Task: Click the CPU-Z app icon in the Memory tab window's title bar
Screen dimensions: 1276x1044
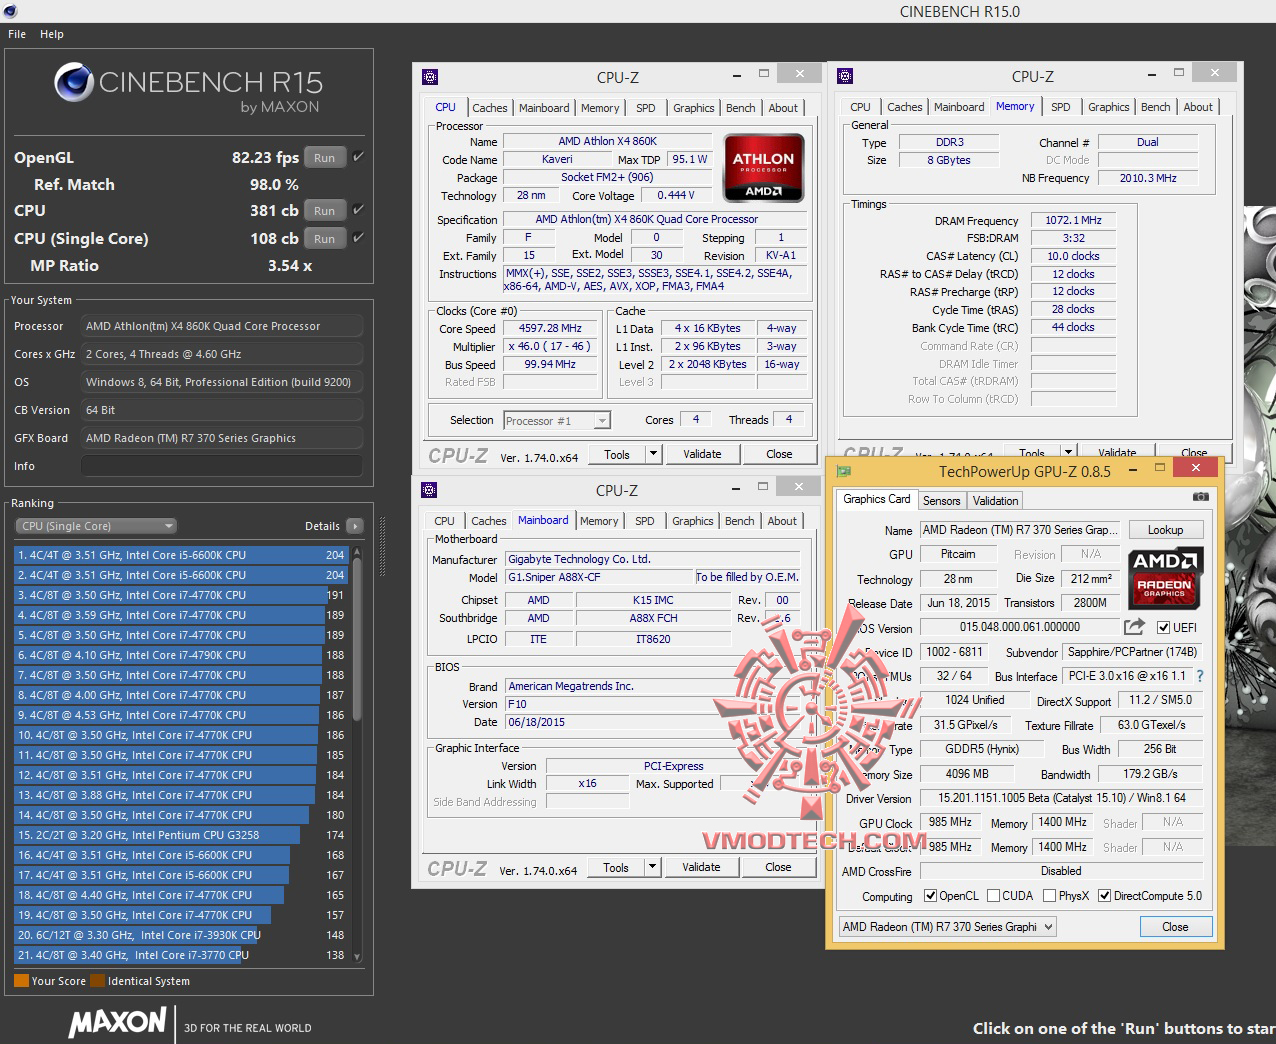Action: (845, 76)
